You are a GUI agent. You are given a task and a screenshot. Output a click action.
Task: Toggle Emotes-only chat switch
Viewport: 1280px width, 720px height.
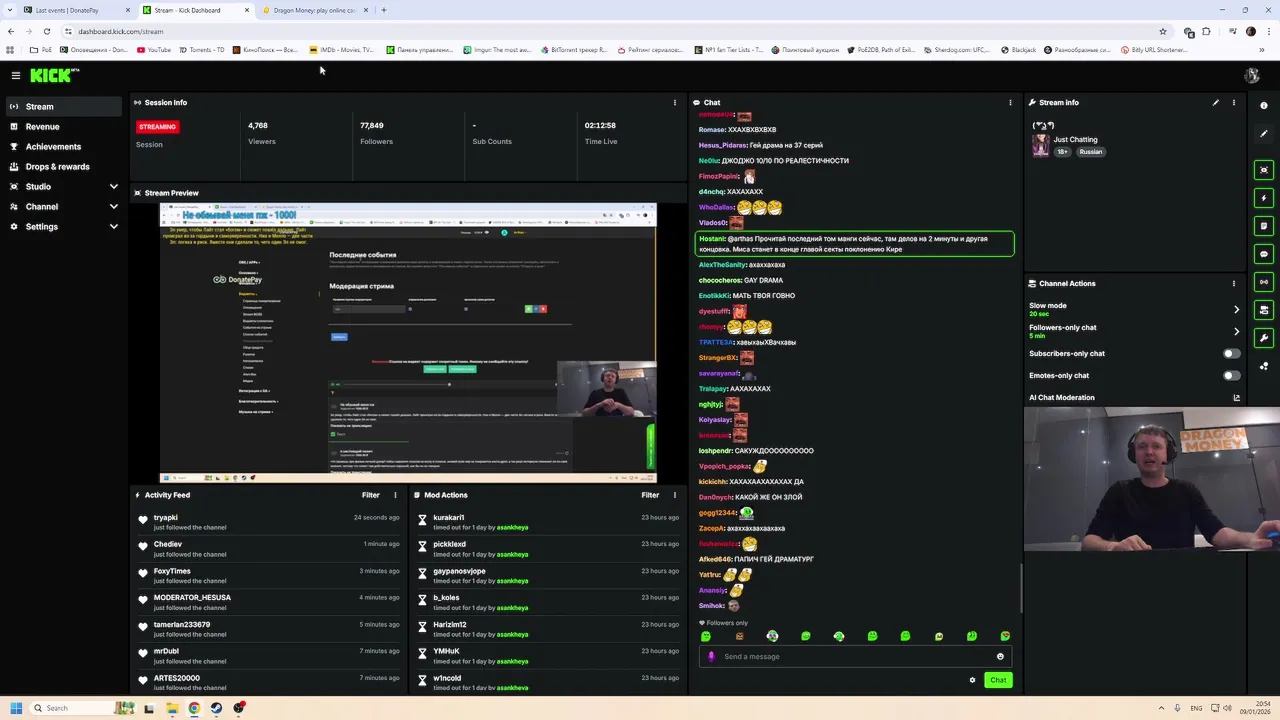1232,375
